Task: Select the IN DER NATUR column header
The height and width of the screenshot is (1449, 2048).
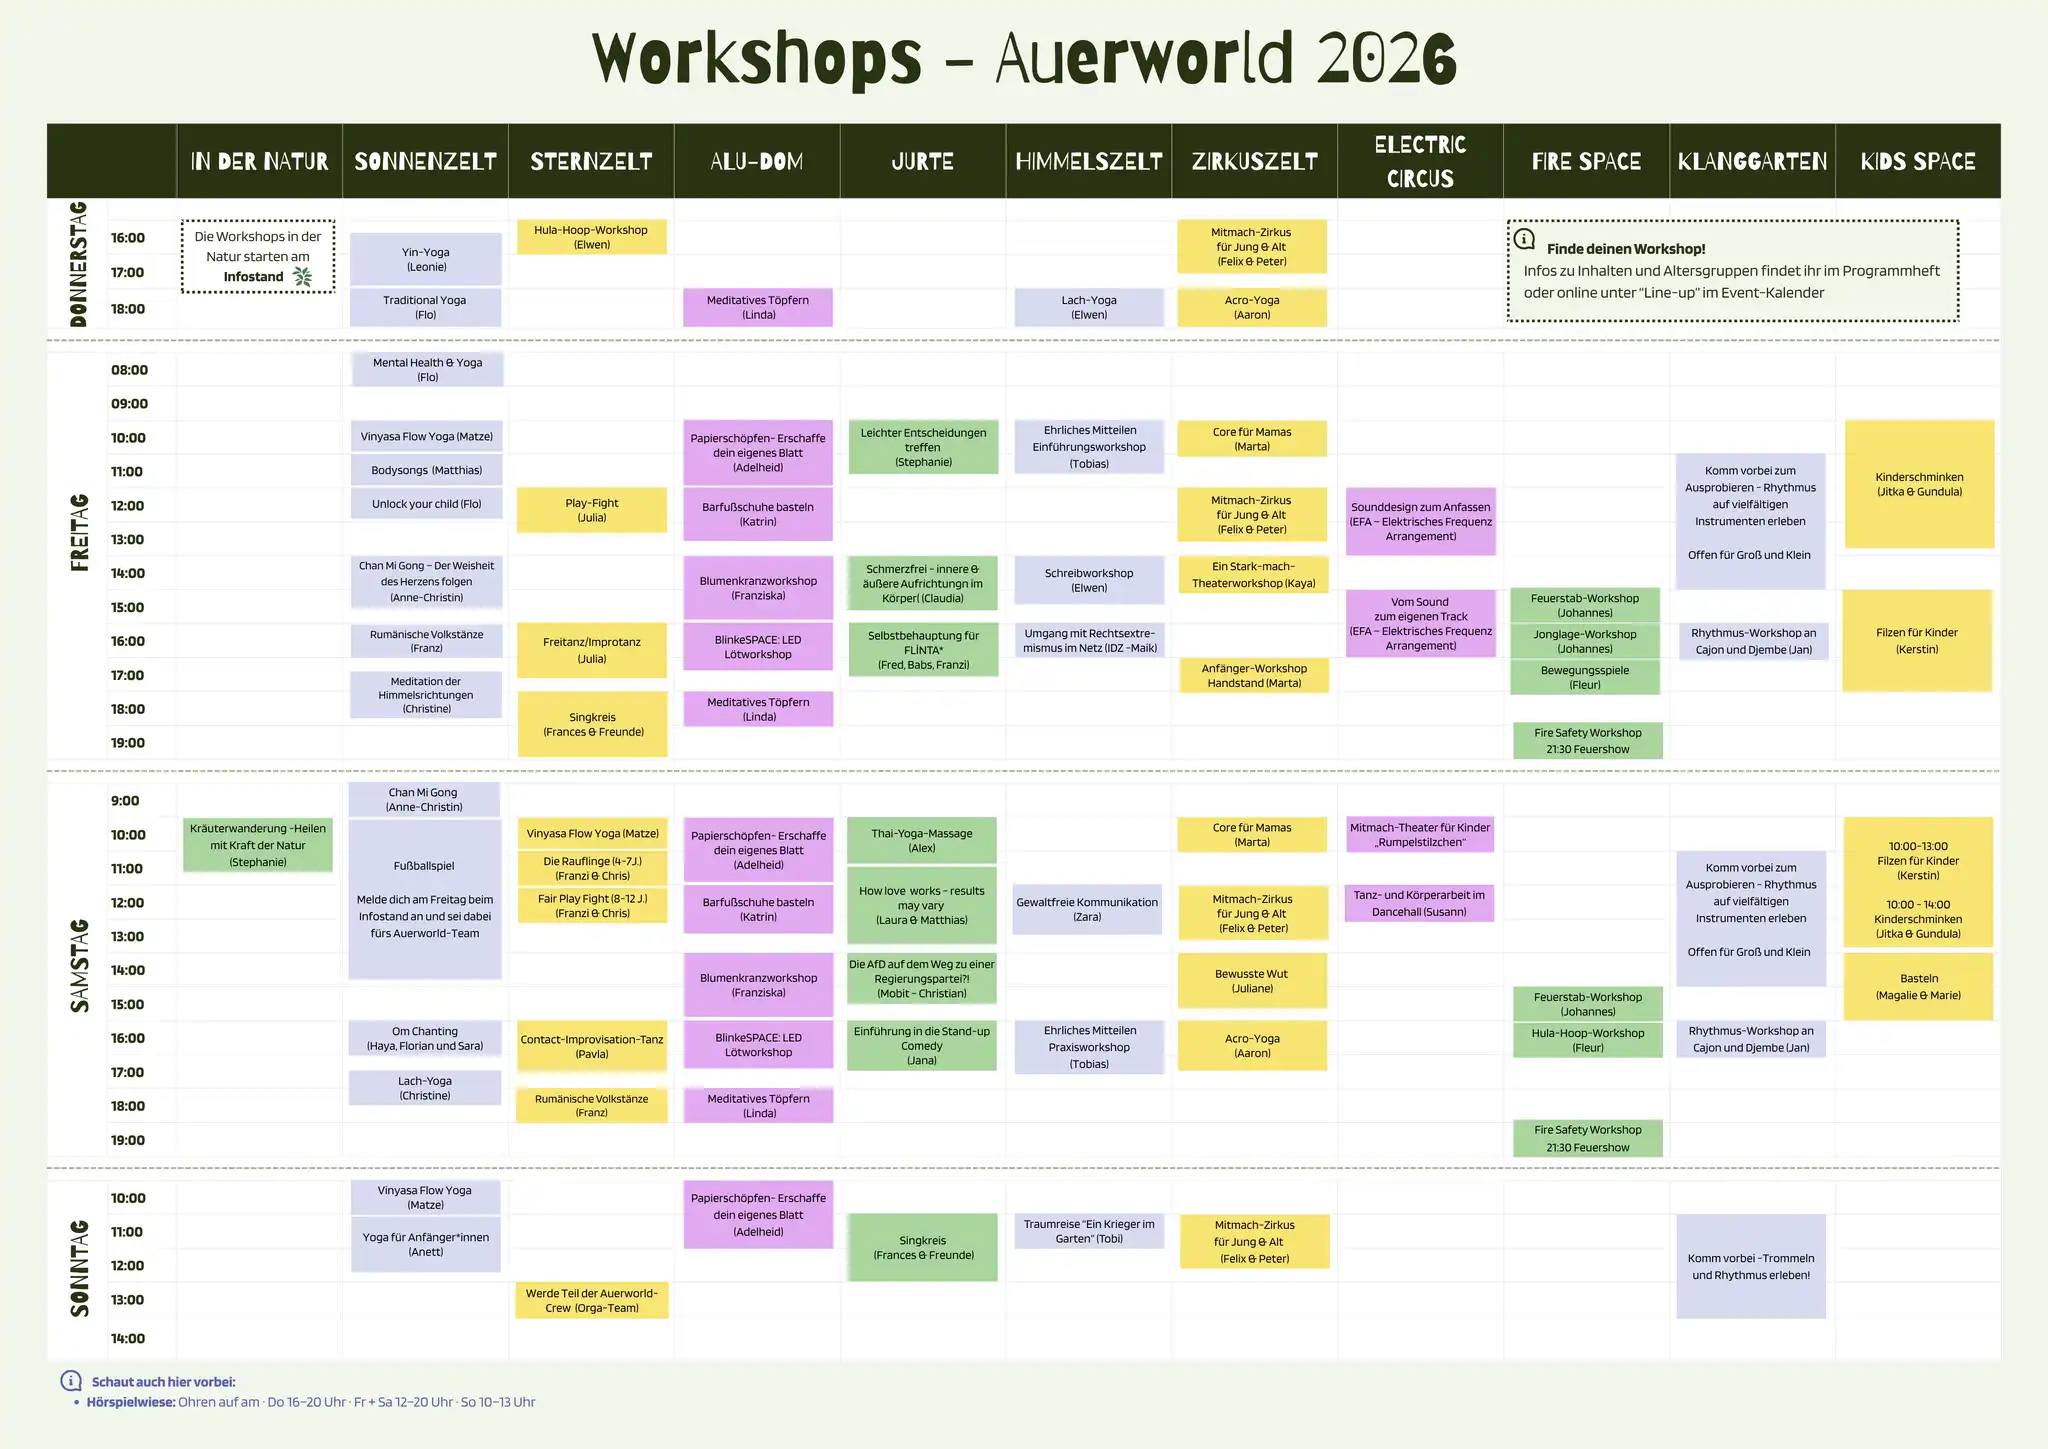Action: point(259,161)
